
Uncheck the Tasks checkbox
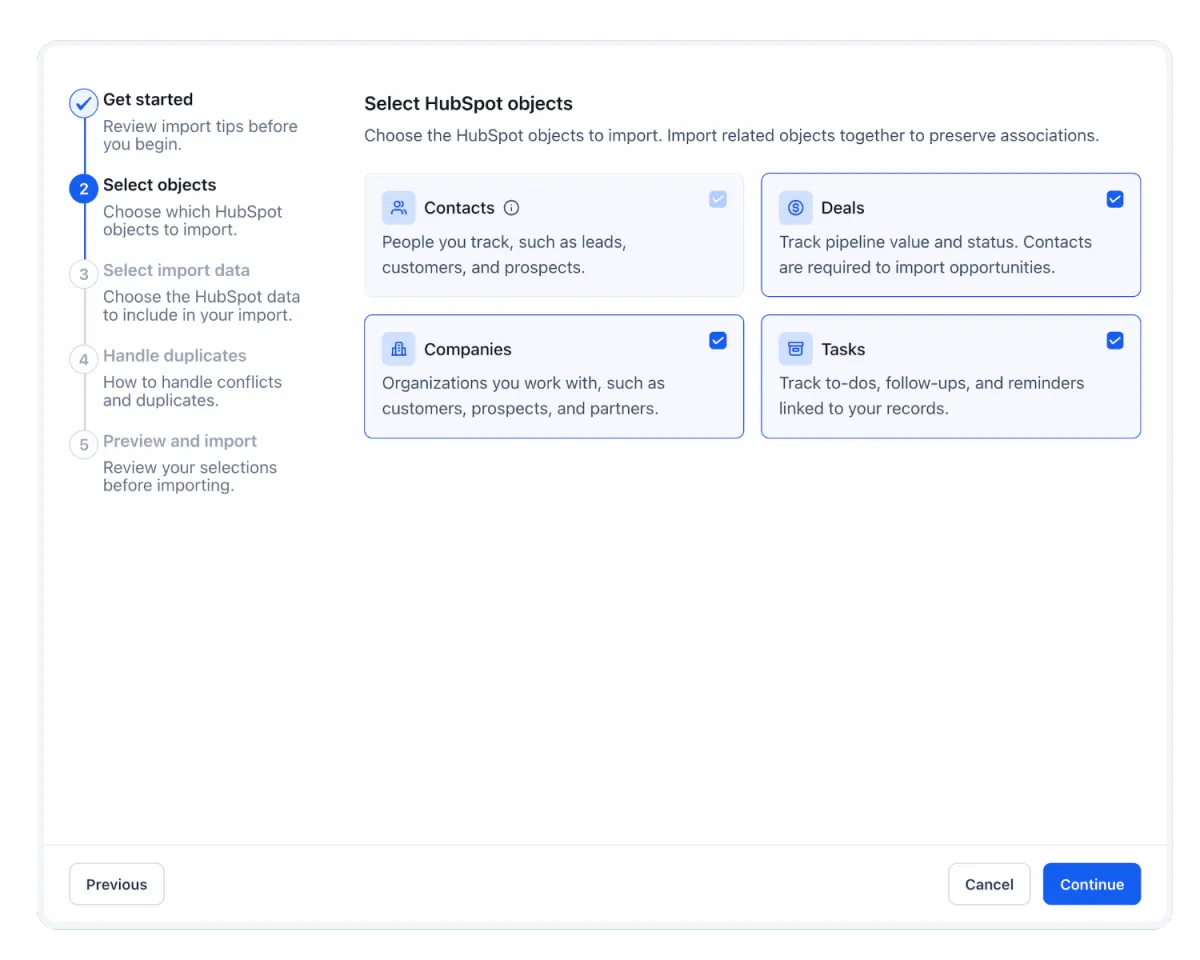(1115, 340)
